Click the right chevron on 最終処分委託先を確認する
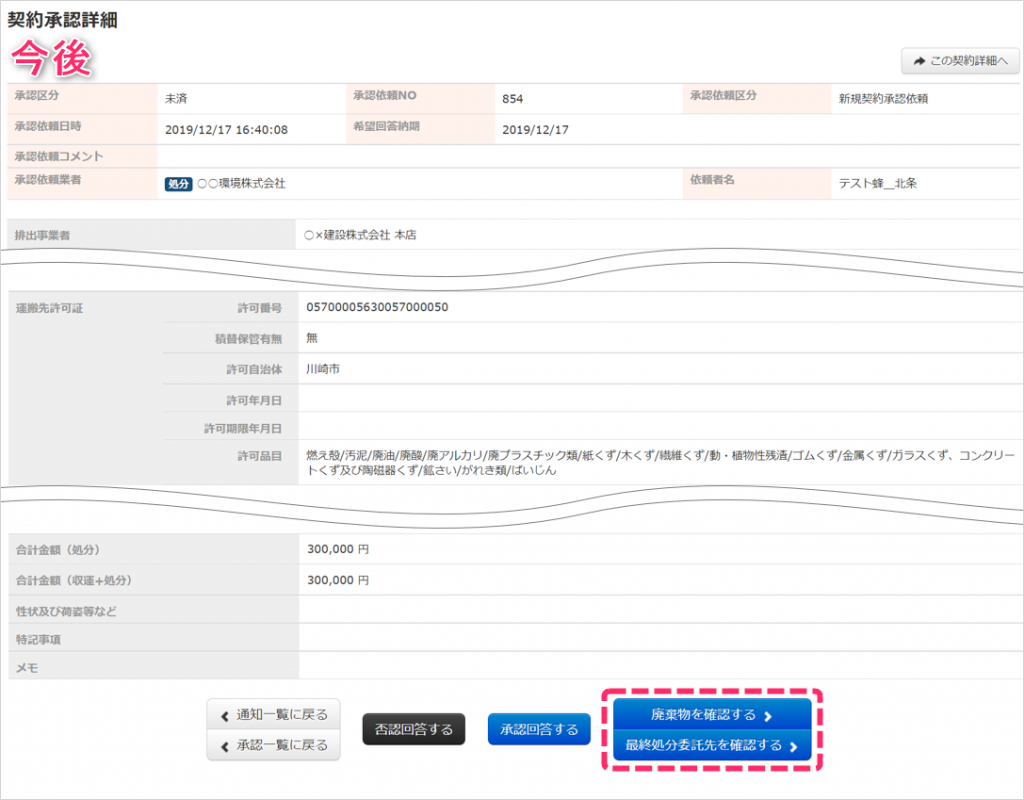1024x800 pixels. [x=793, y=746]
